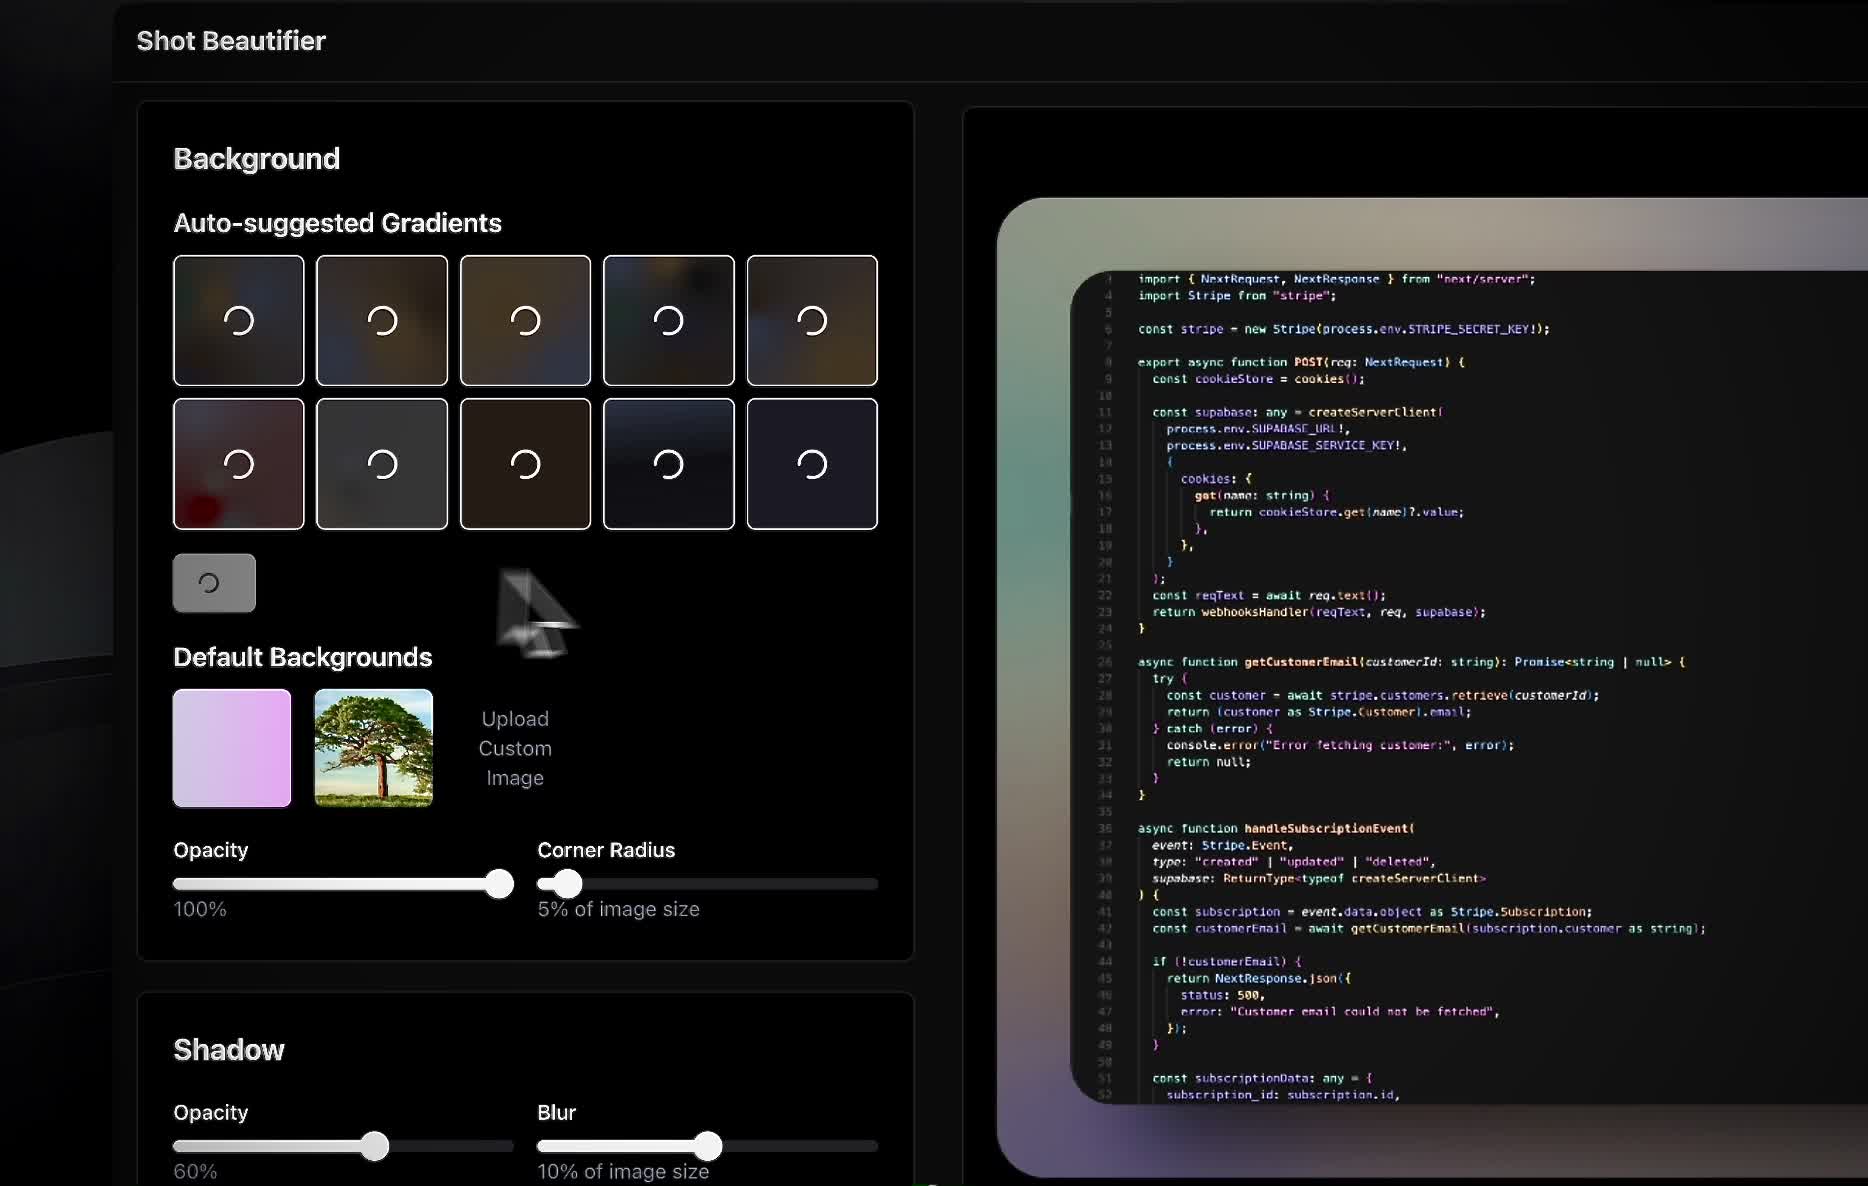Select the gray gradient swatch in the second row
This screenshot has height=1186, width=1868.
click(x=381, y=464)
